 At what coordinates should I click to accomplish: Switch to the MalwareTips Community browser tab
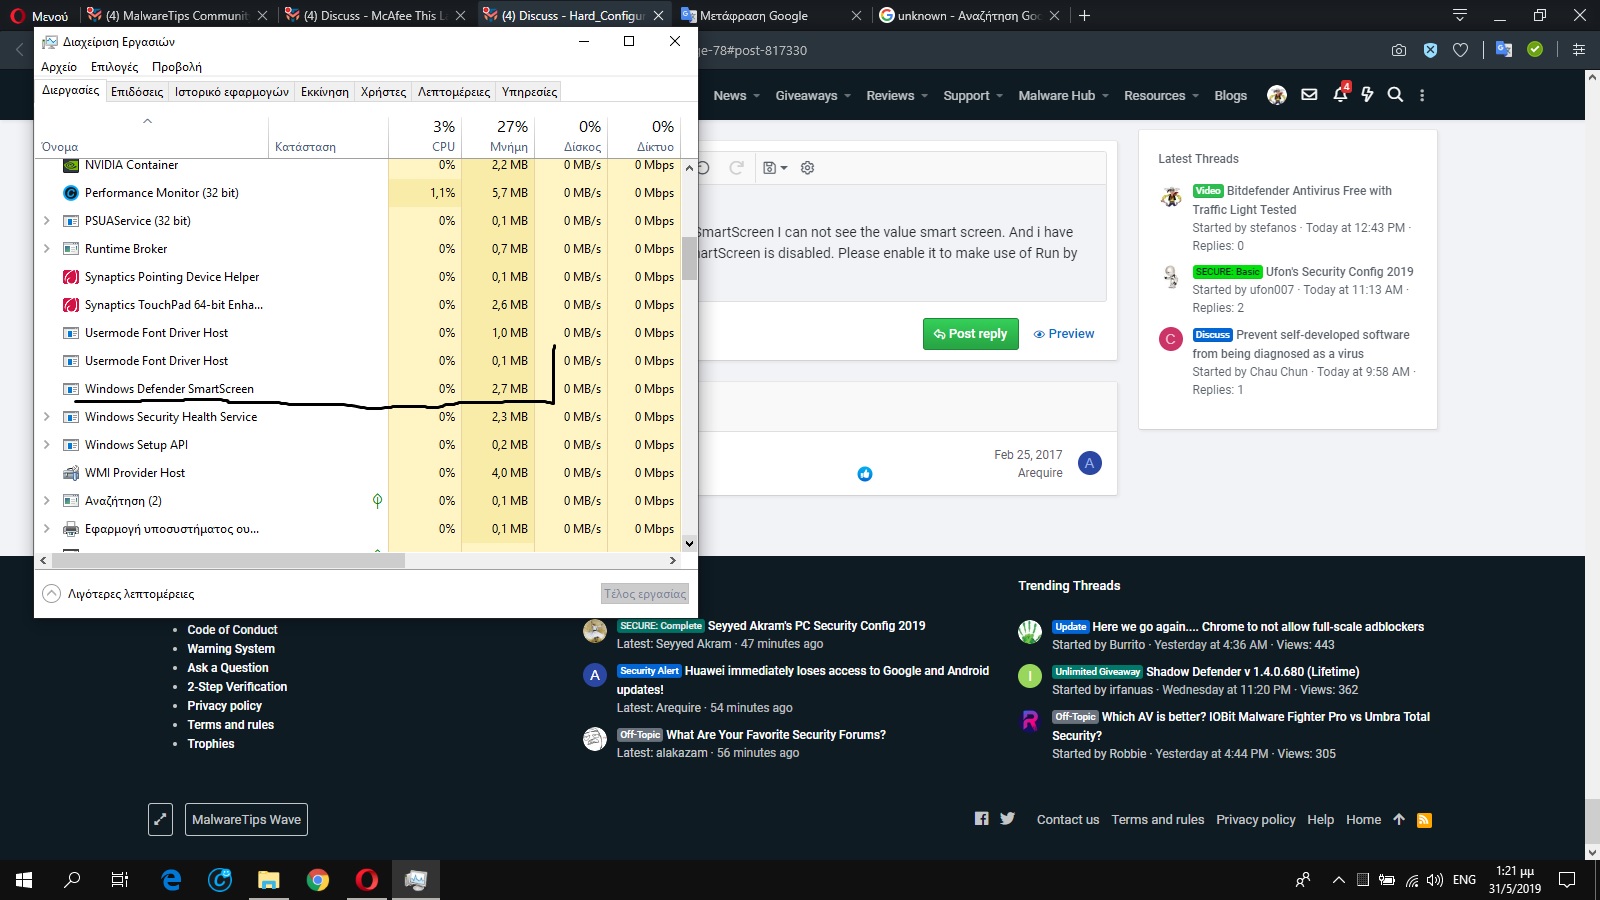point(177,15)
